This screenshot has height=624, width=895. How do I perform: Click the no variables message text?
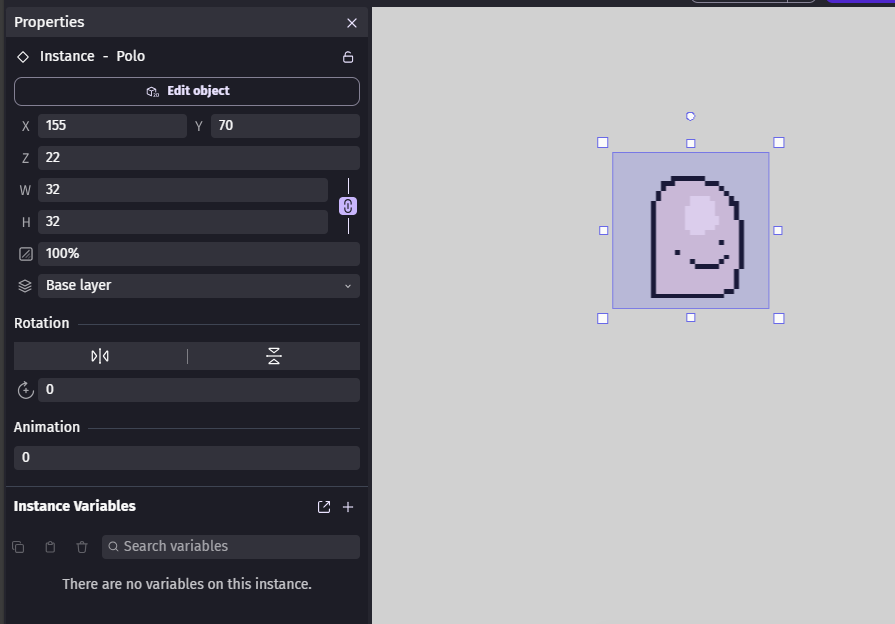pos(187,584)
